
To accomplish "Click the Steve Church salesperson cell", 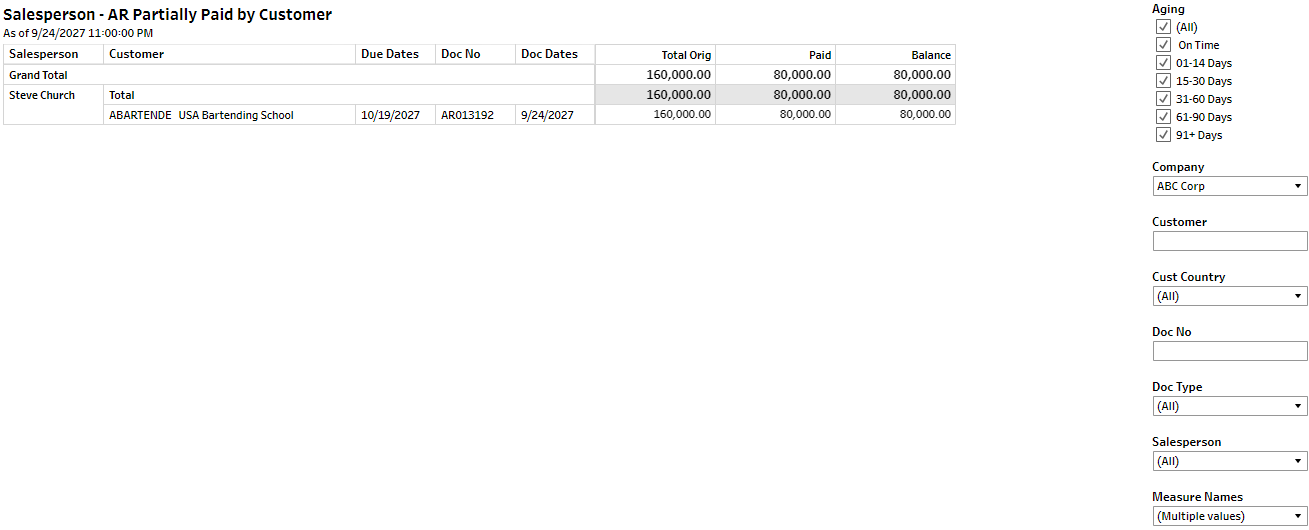I will pos(42,95).
